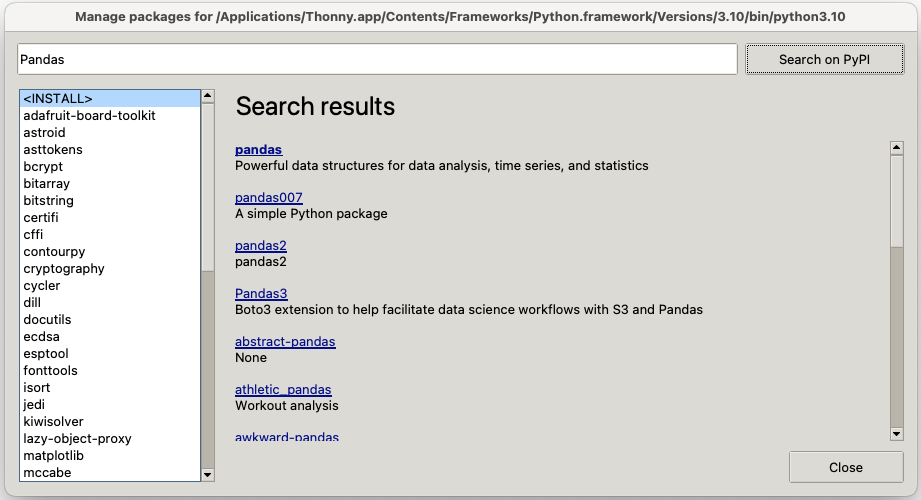Click the Search on PyPI button
This screenshot has width=921, height=500.
pyautogui.click(x=825, y=59)
